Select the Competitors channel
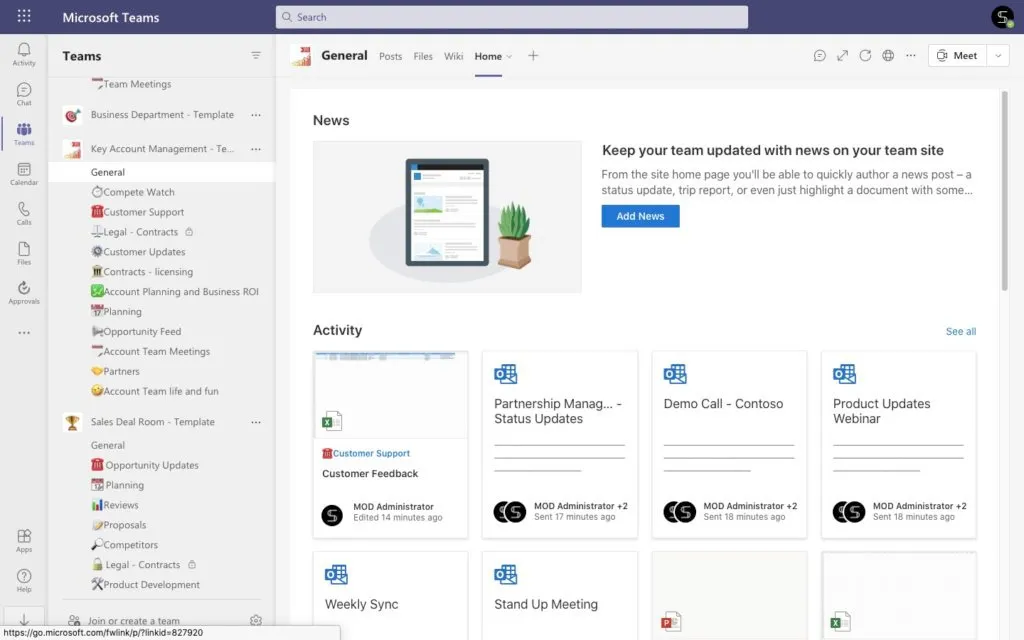Screen dimensions: 1024x640 tap(131, 545)
